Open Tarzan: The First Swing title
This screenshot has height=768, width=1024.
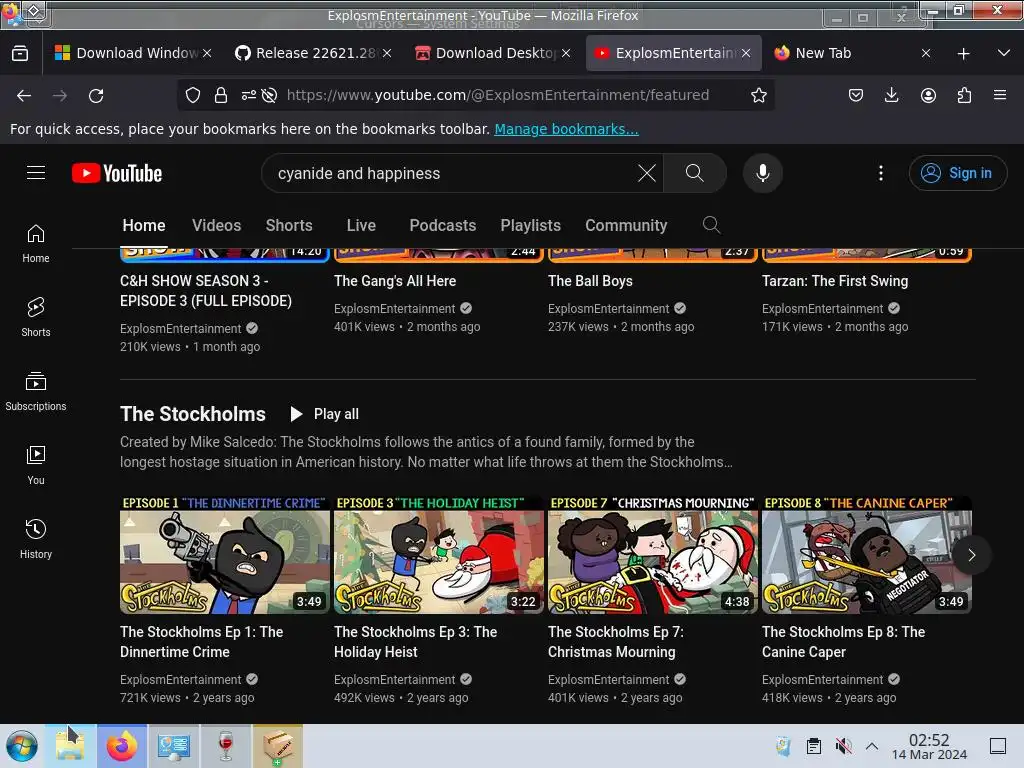pos(835,281)
